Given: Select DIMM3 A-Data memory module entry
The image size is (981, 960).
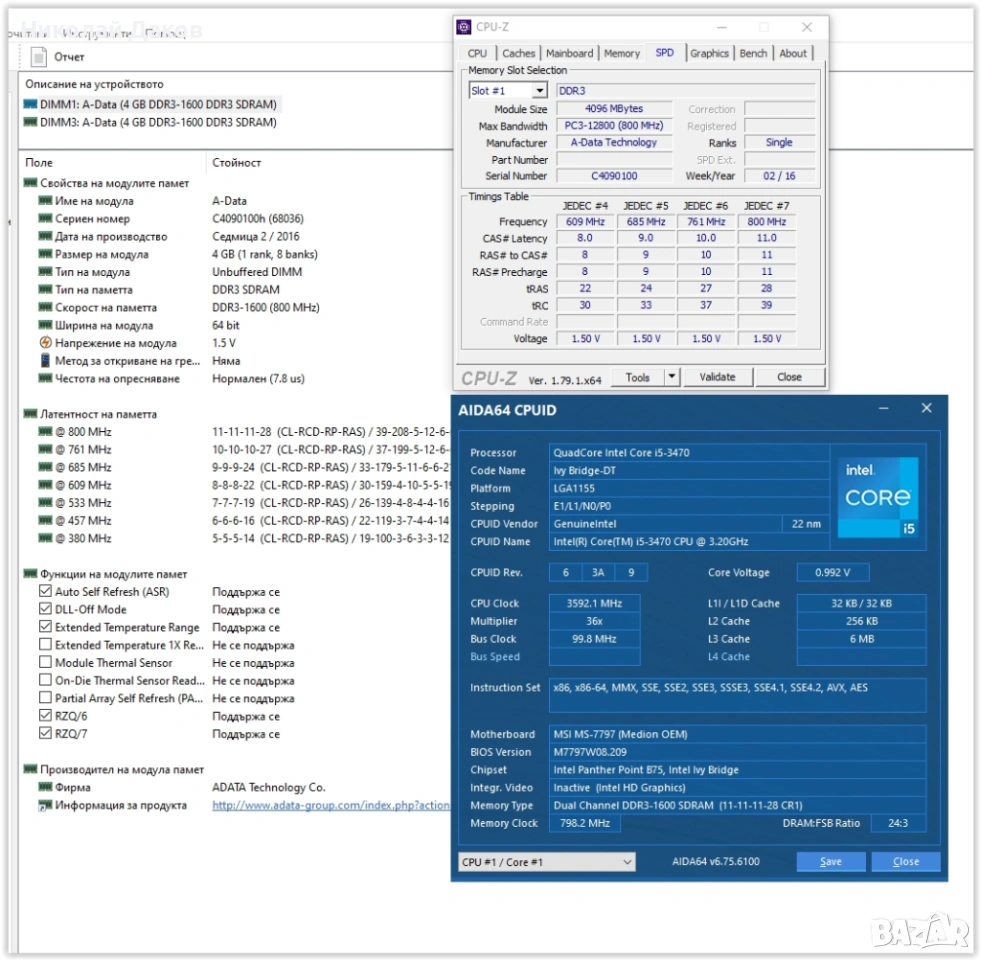Looking at the screenshot, I should [x=150, y=122].
